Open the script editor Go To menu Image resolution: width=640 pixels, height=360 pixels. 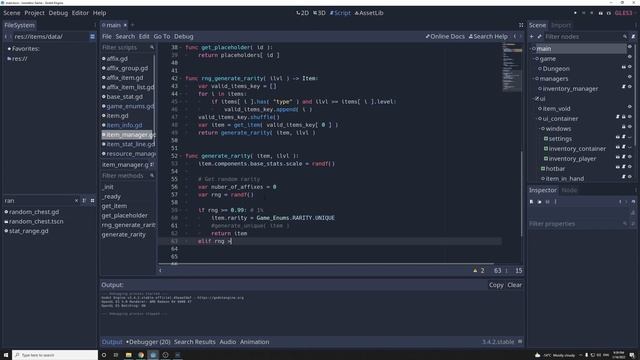[x=162, y=36]
